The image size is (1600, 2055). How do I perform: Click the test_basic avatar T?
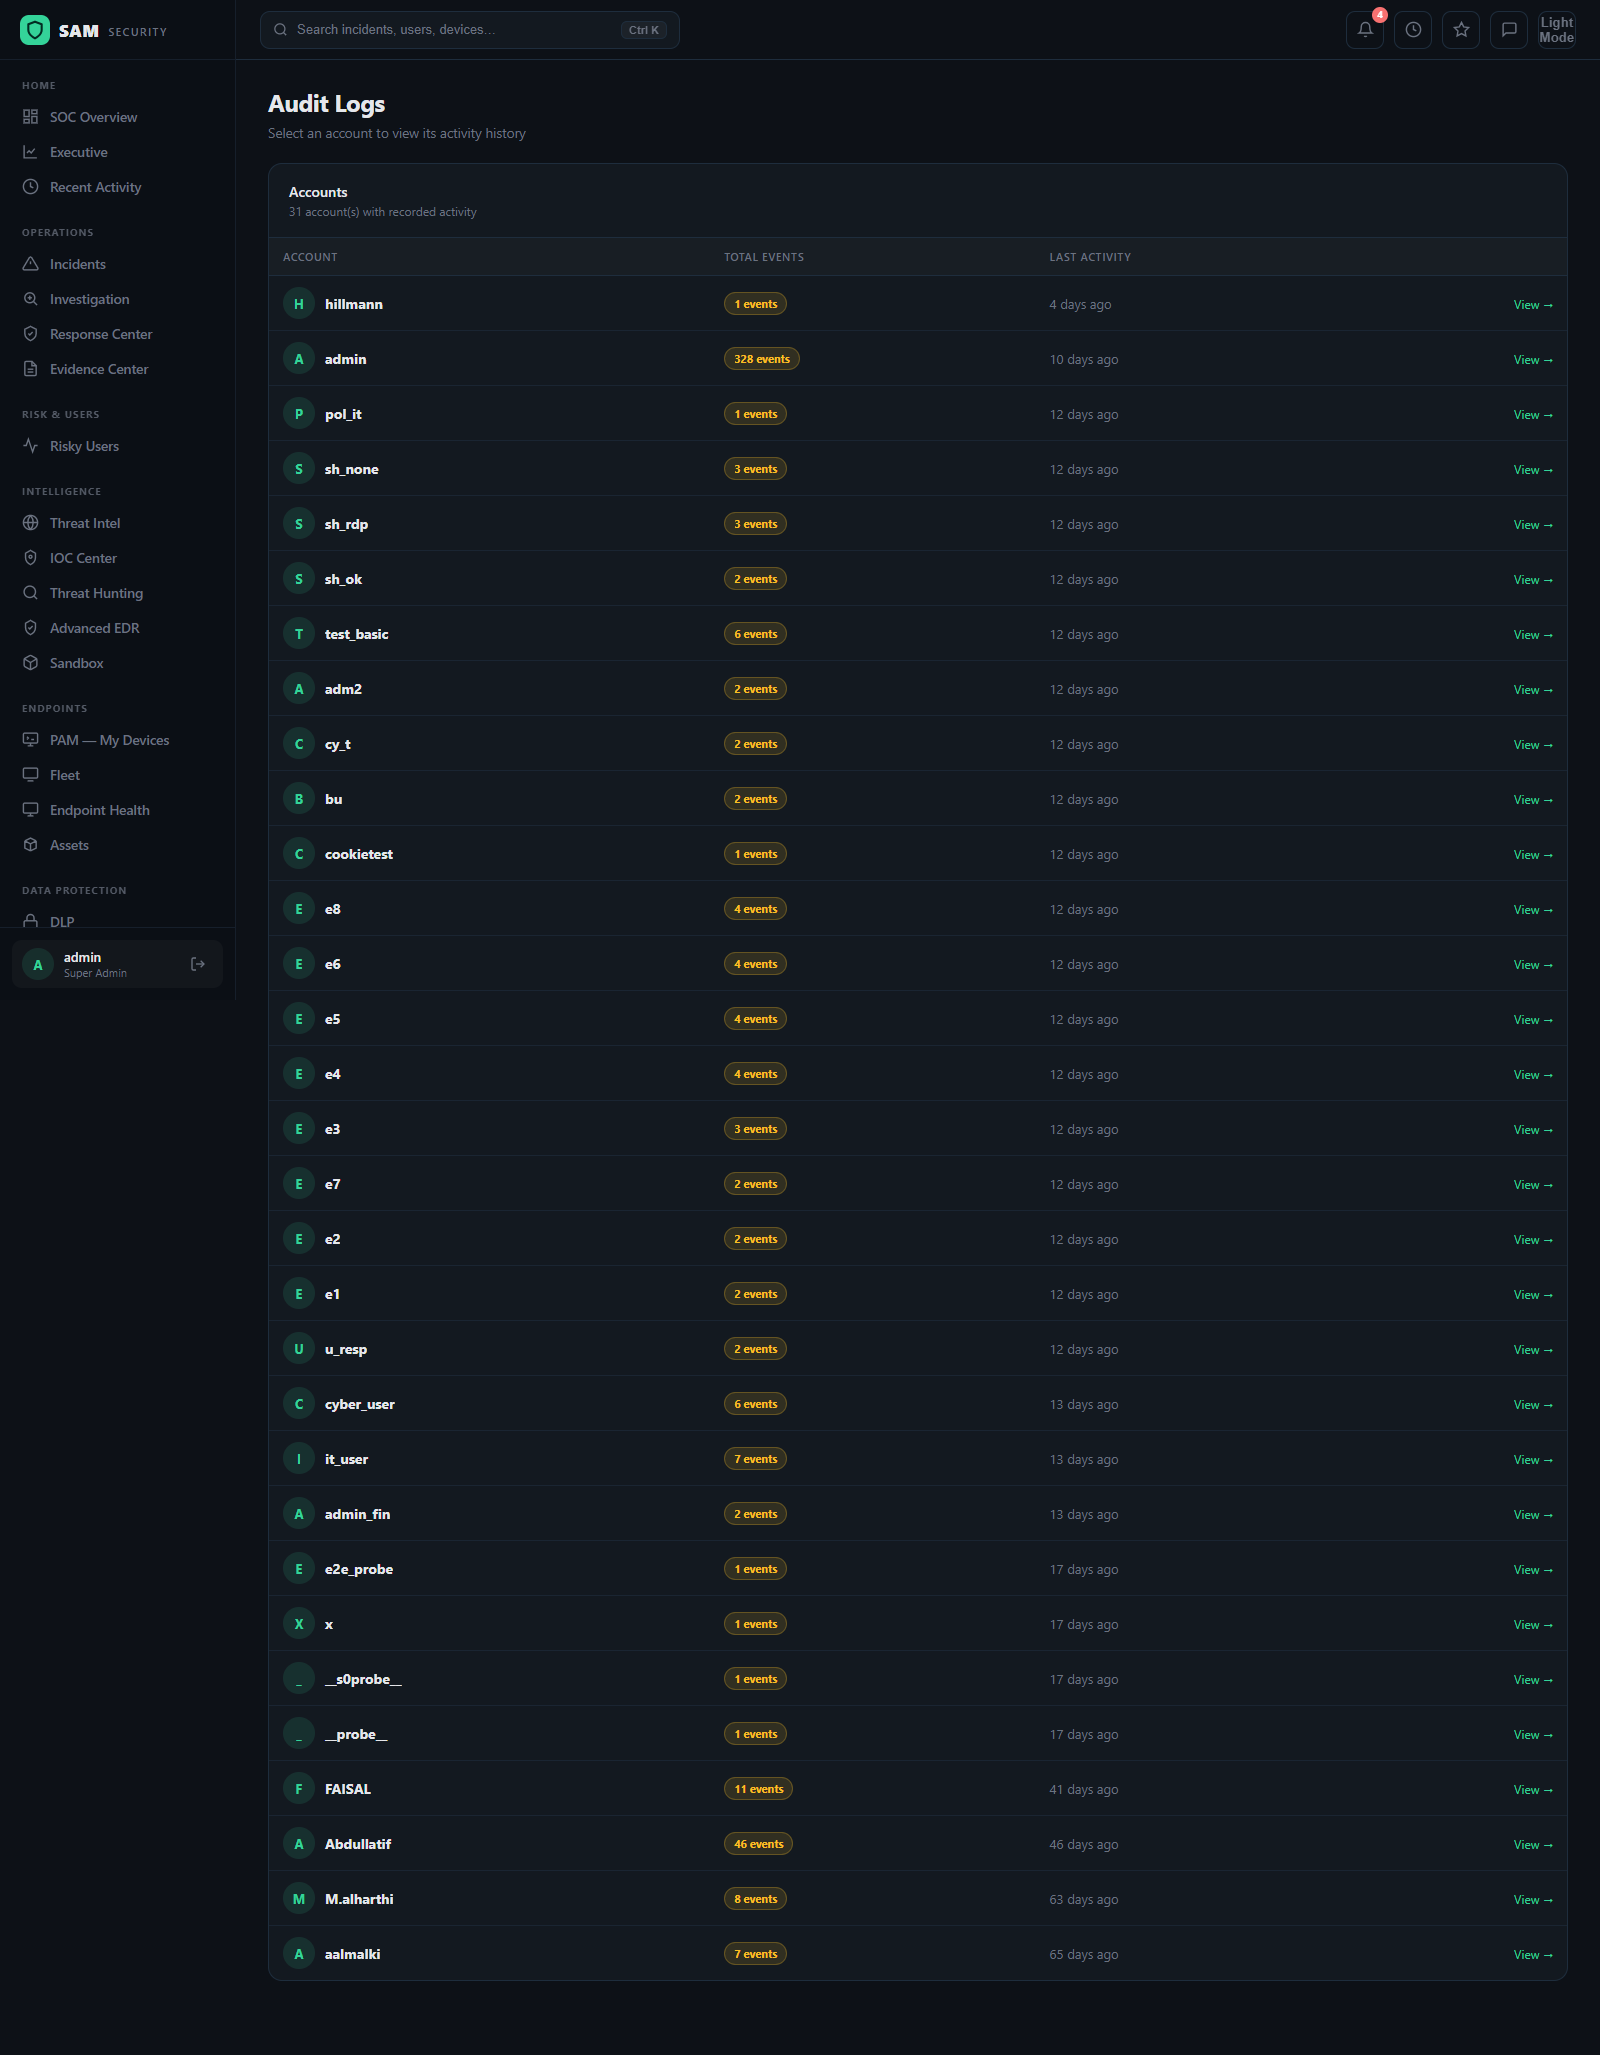(x=299, y=634)
